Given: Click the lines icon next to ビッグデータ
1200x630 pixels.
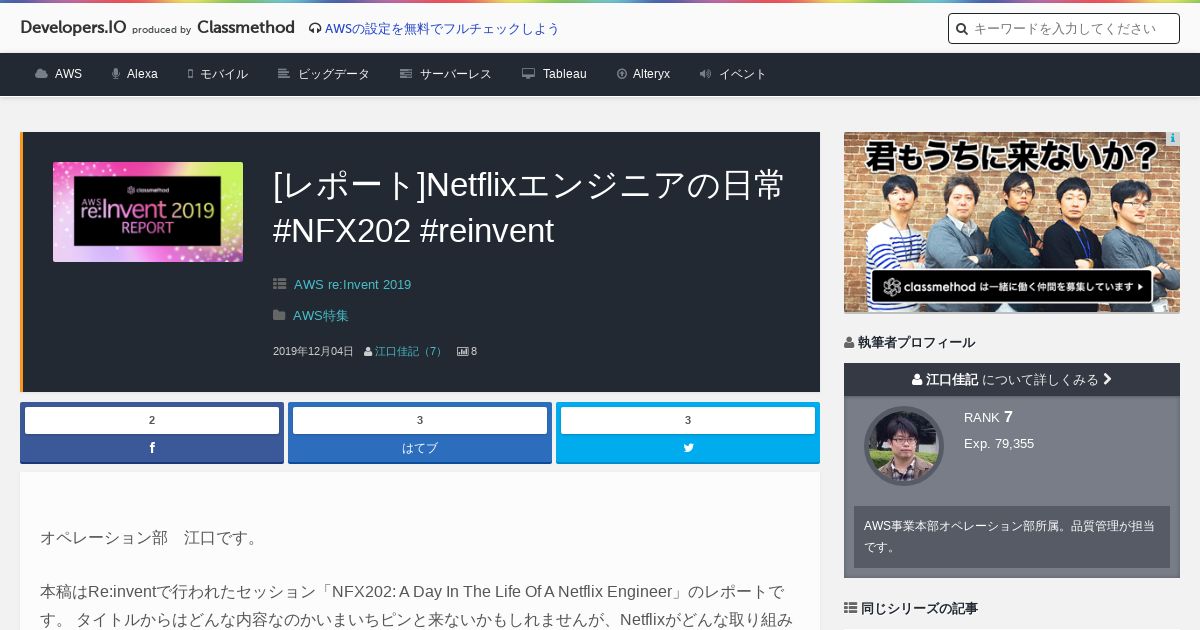Looking at the screenshot, I should (x=284, y=74).
